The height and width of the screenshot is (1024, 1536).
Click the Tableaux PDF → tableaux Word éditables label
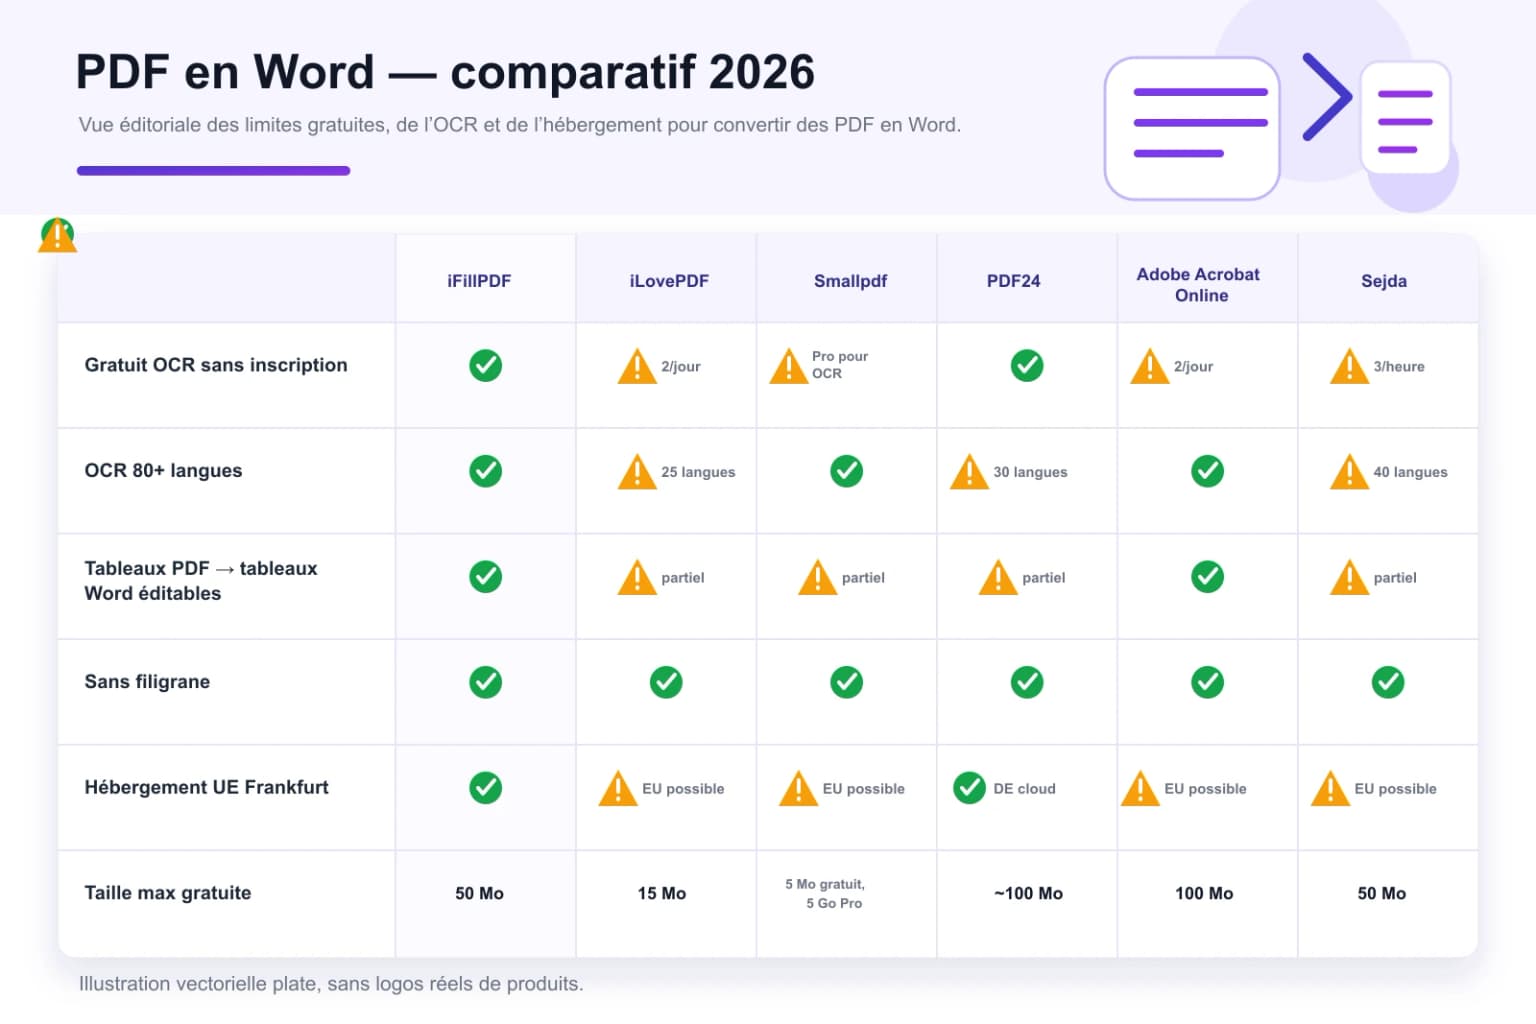[x=200, y=580]
